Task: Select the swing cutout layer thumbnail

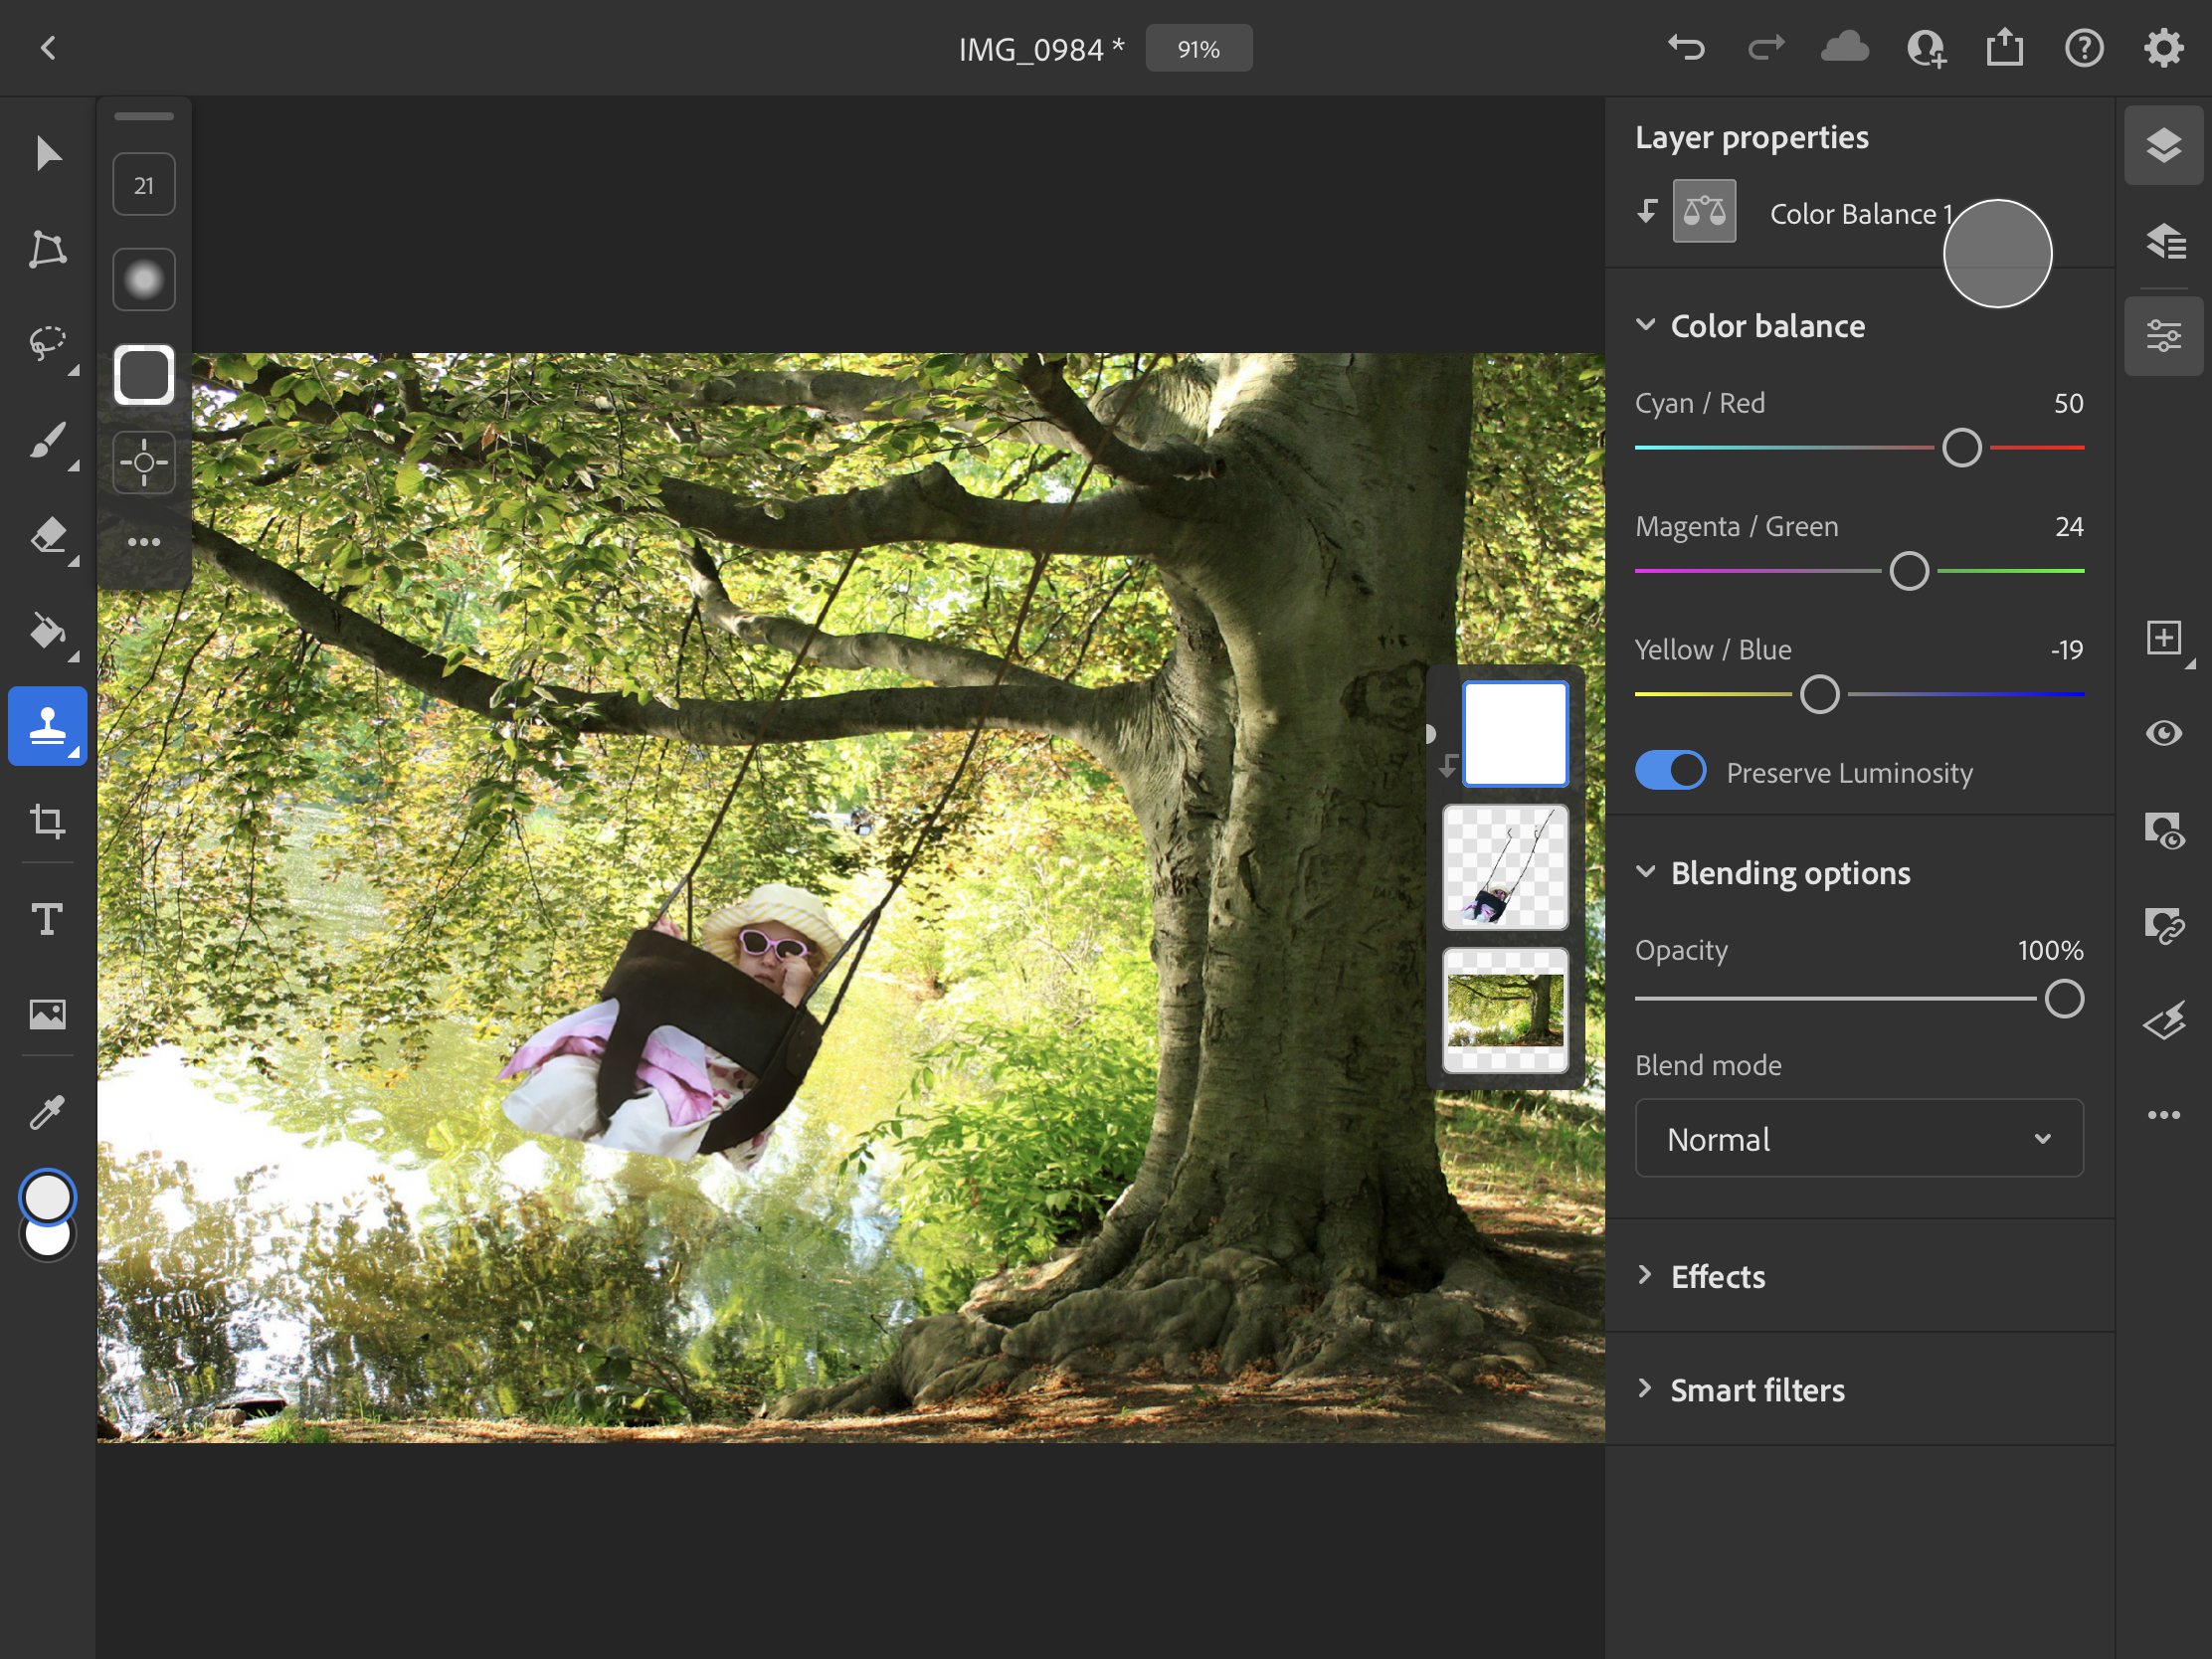Action: click(x=1505, y=868)
